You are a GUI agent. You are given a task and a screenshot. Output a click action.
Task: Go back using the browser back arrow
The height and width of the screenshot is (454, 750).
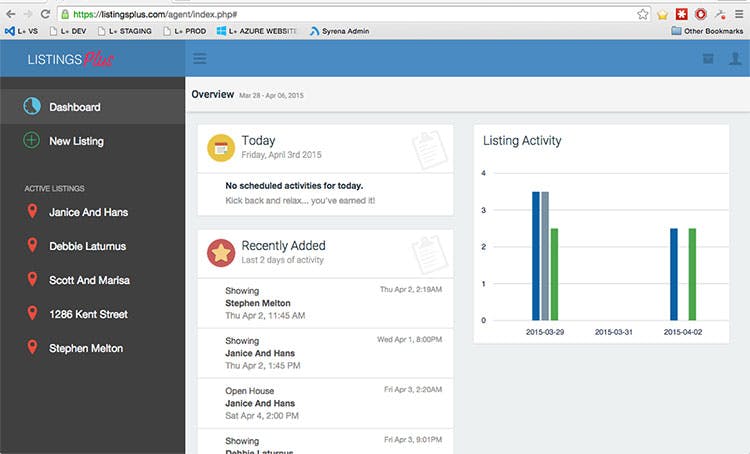(11, 14)
